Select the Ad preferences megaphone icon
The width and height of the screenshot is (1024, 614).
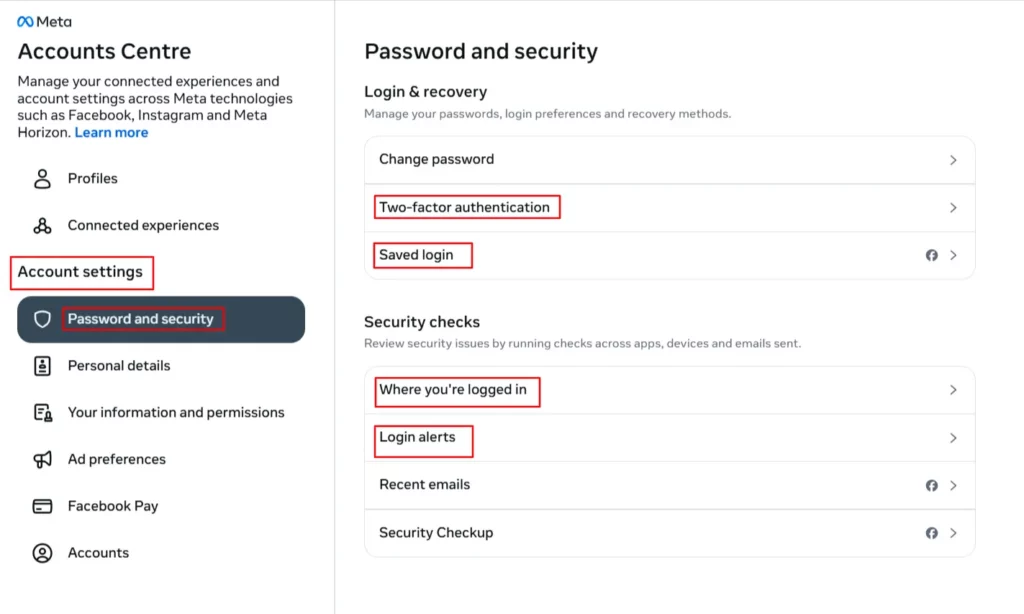click(42, 459)
